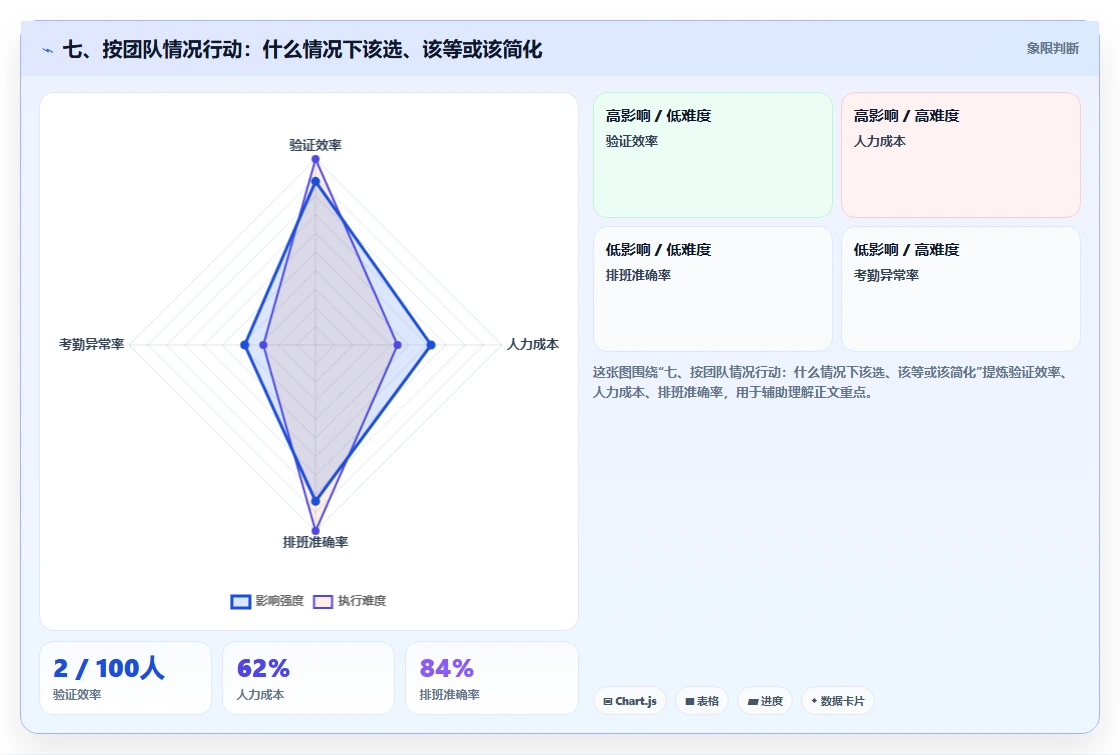This screenshot has width=1120, height=755.
Task: Click the 2 / 100人 stat card
Action: pos(125,678)
